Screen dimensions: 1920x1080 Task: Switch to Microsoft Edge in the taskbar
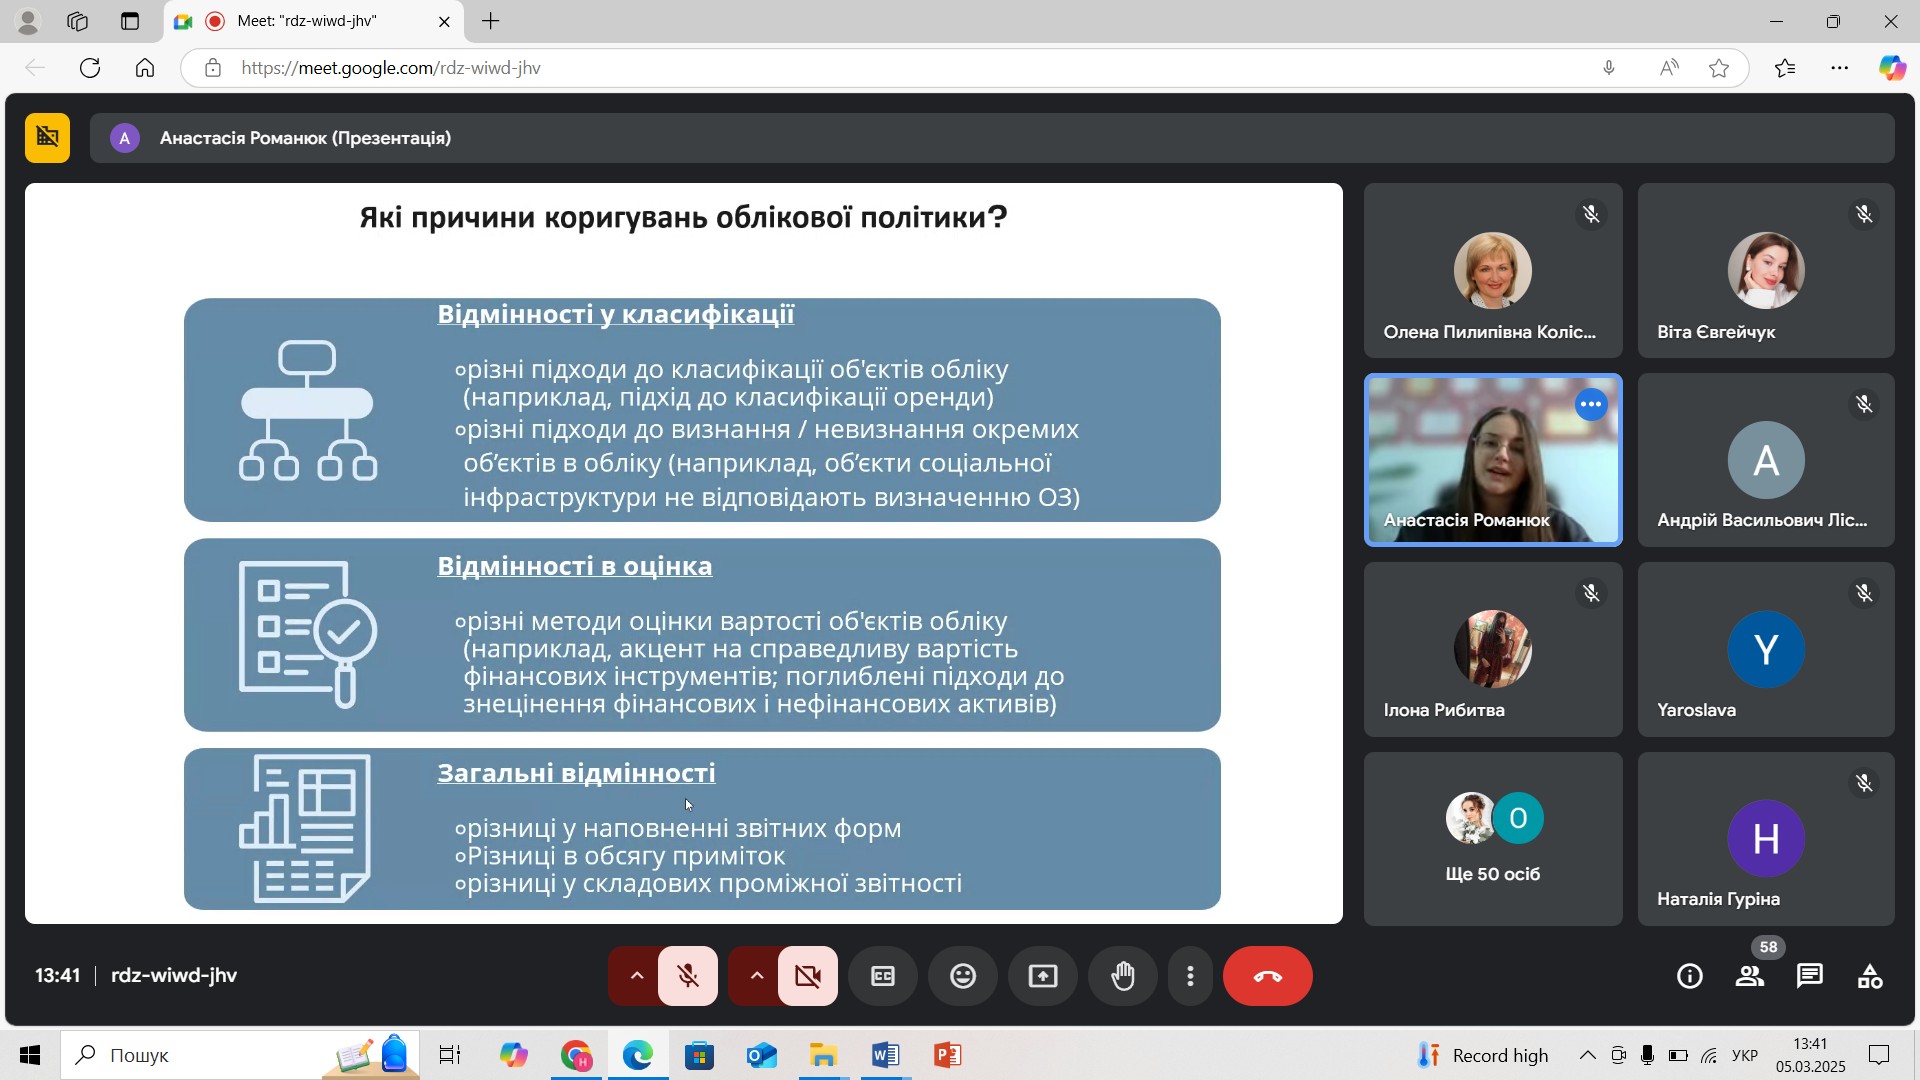[638, 1055]
